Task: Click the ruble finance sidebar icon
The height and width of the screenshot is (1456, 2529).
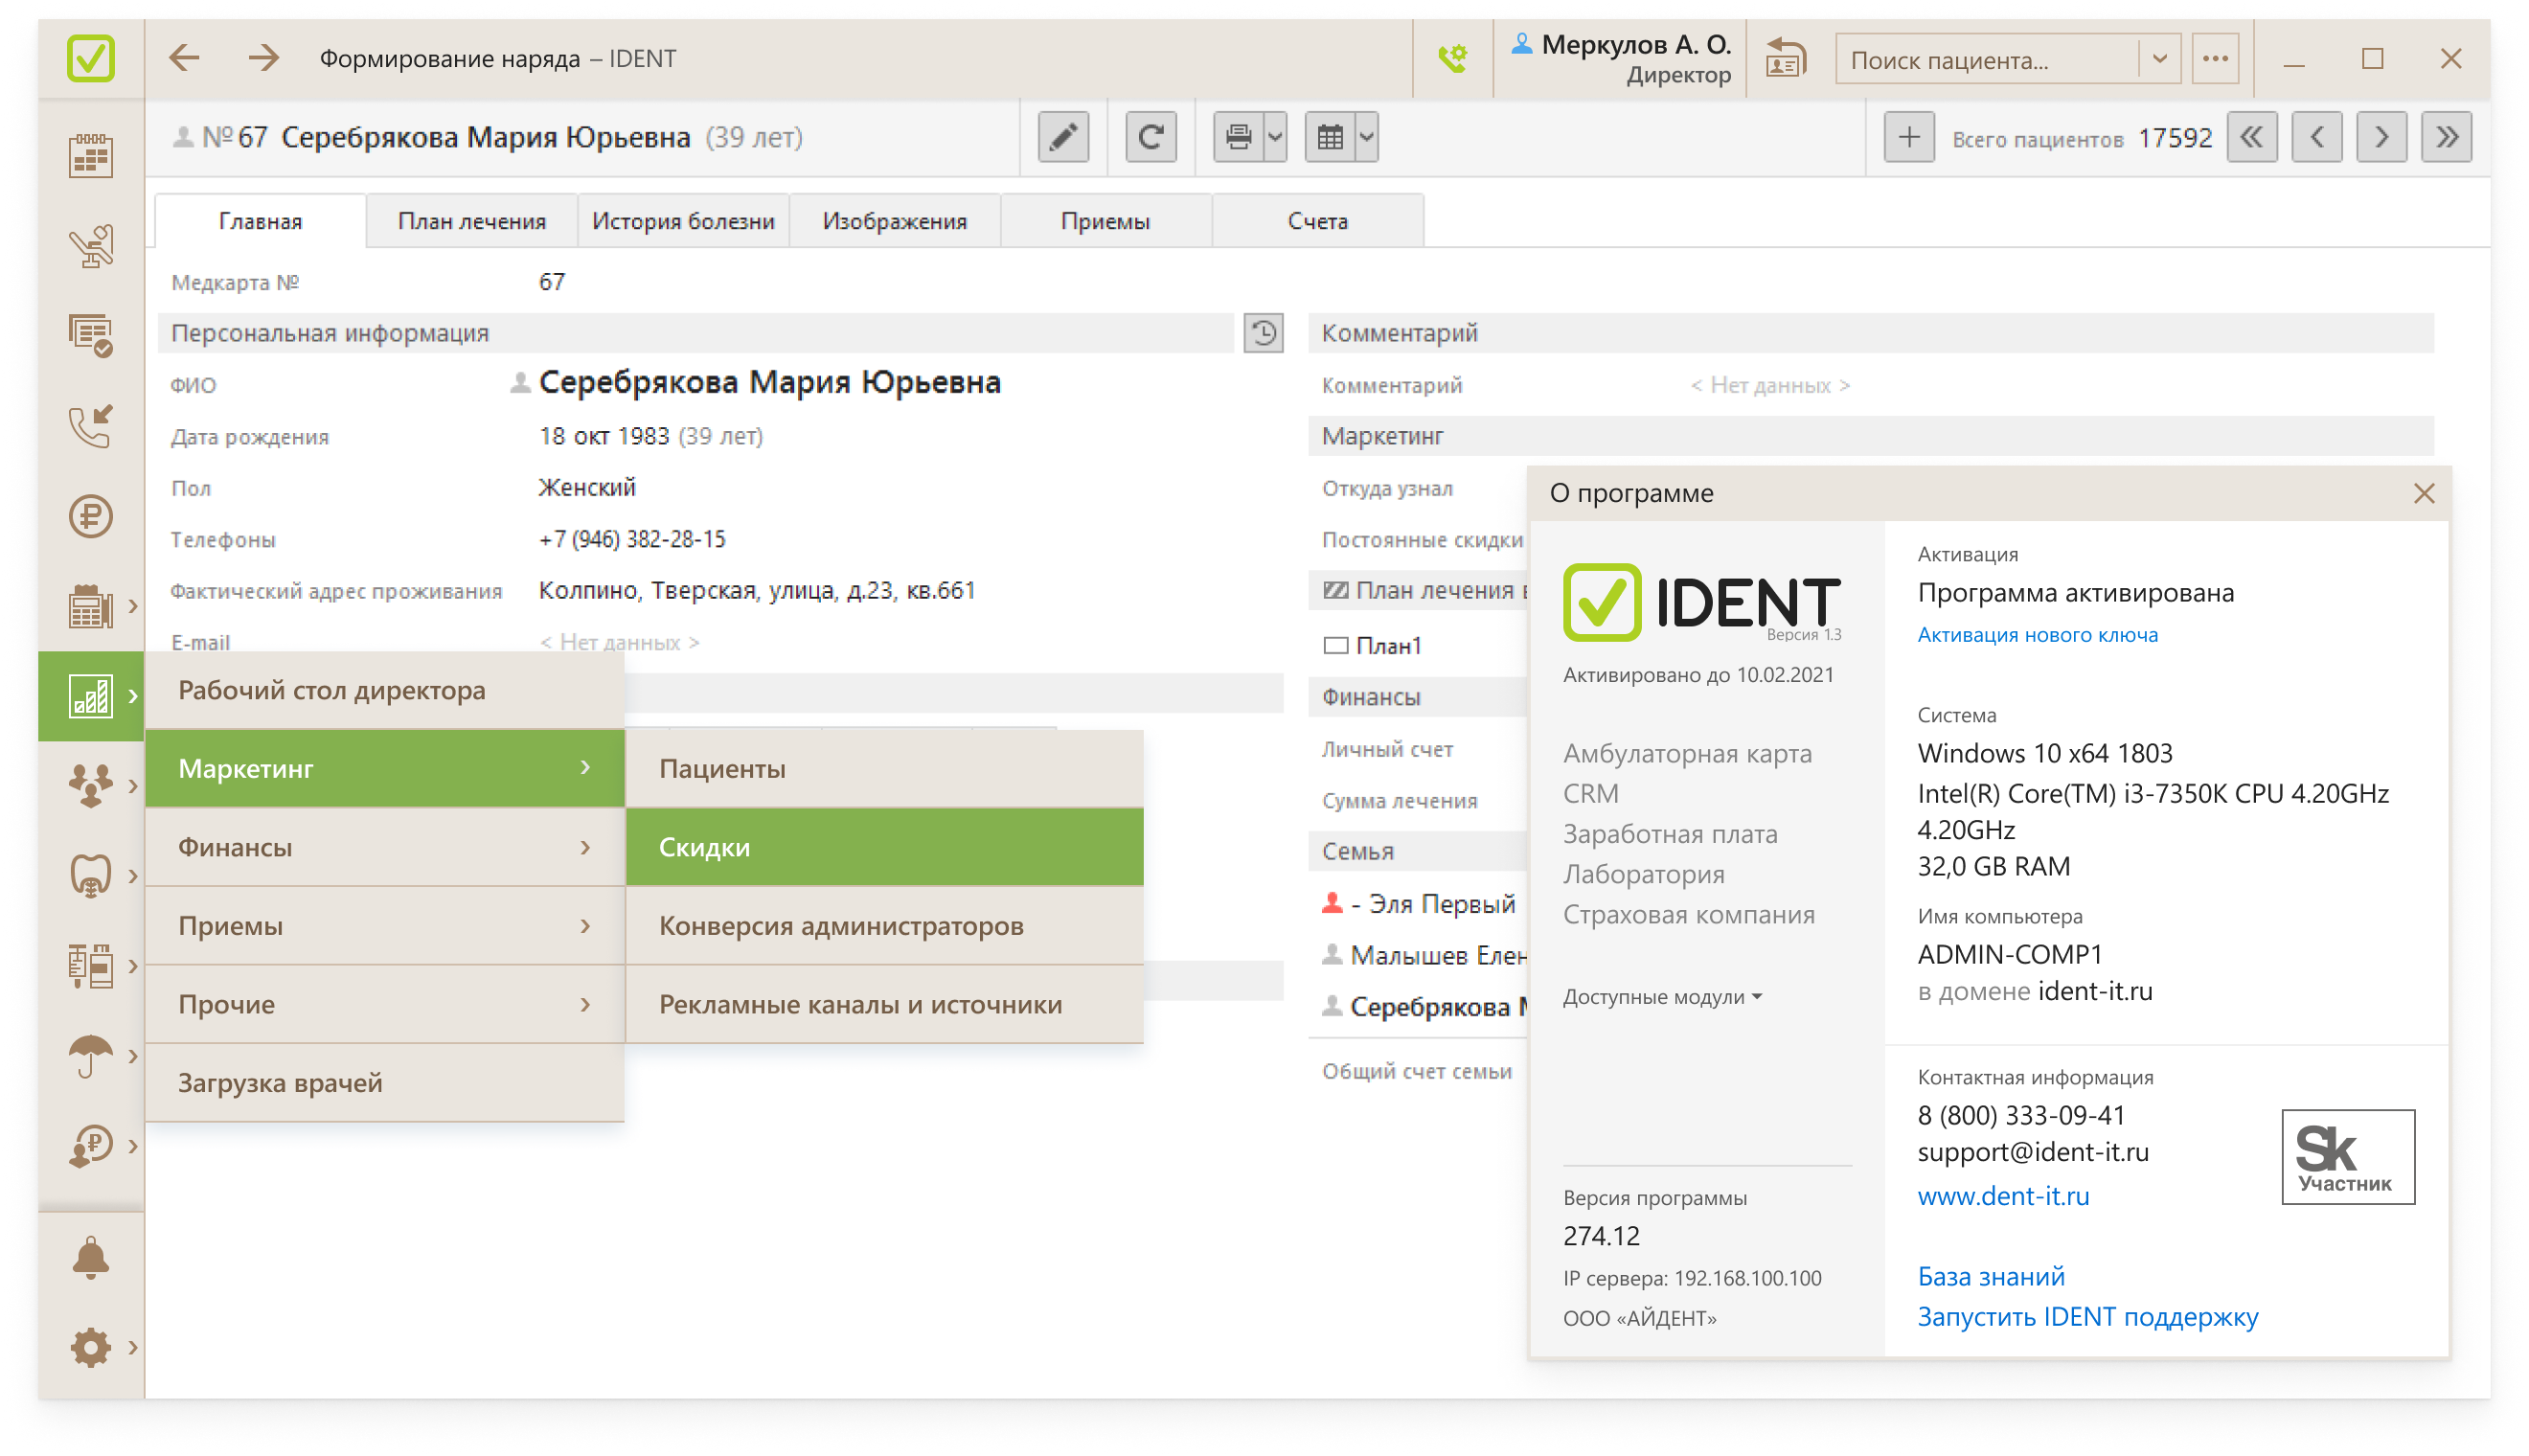Action: point(90,517)
